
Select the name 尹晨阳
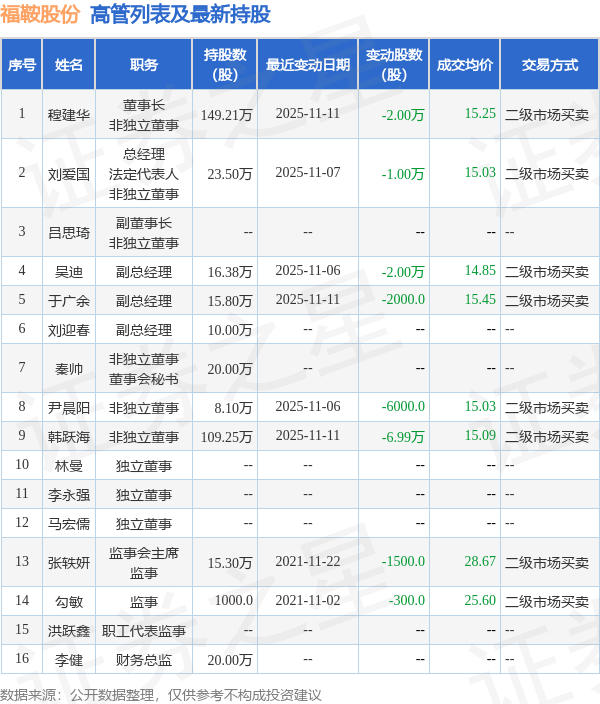point(69,408)
